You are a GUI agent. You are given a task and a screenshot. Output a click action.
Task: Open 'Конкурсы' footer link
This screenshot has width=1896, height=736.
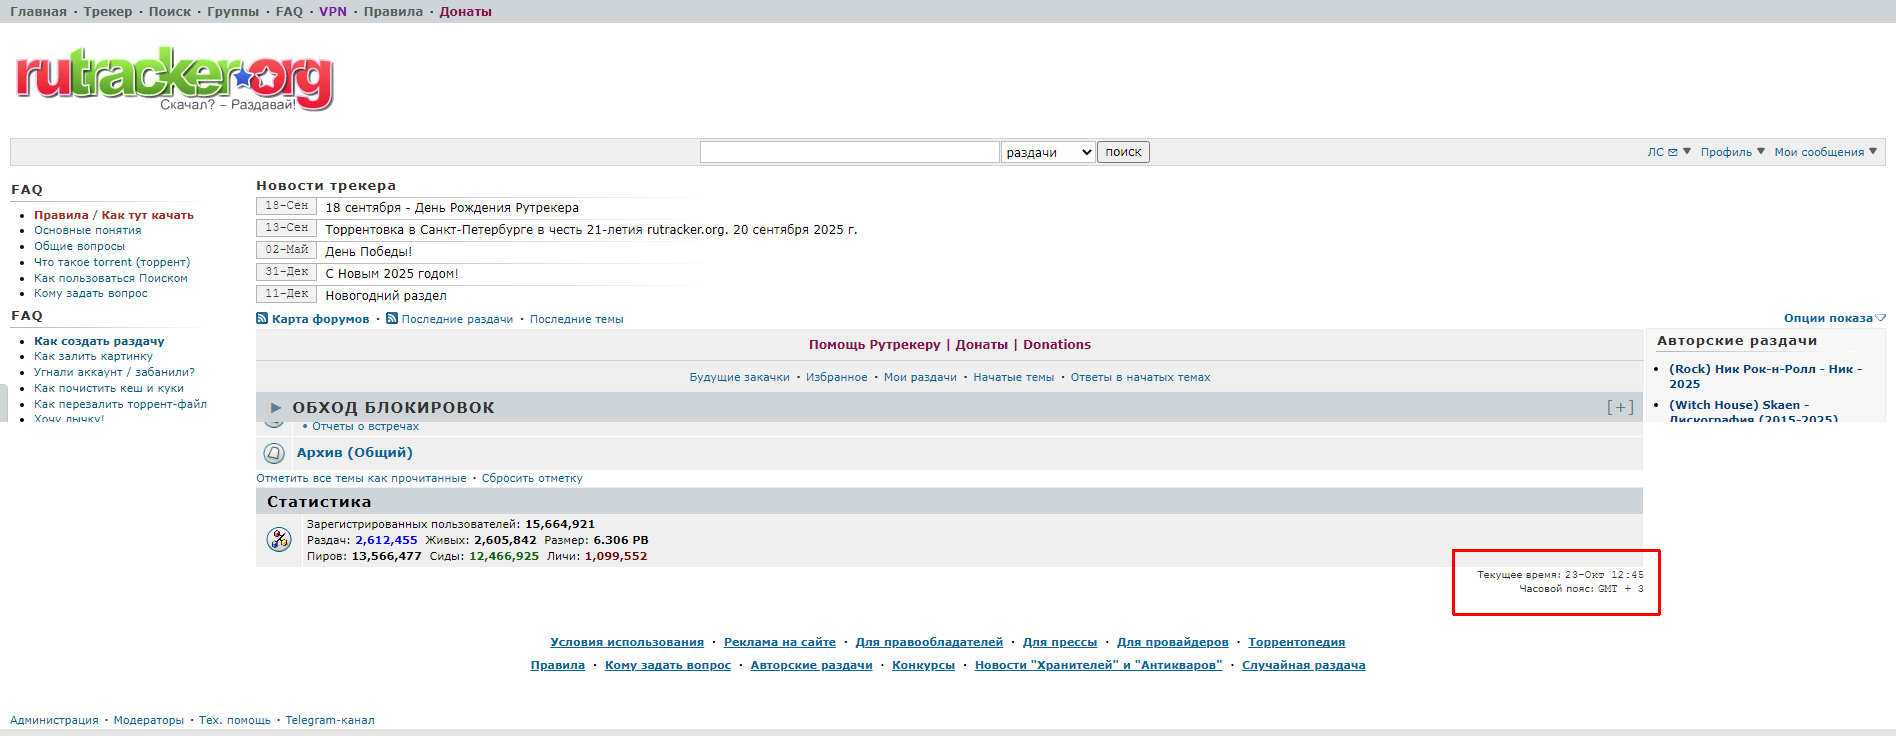coord(924,665)
